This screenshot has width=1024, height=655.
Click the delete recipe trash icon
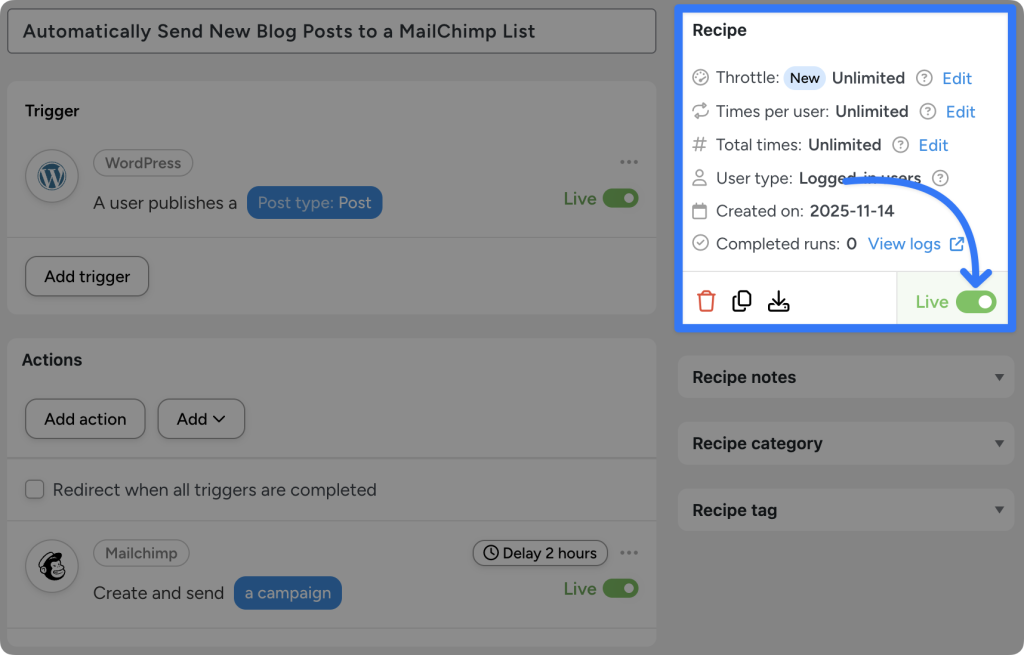706,300
